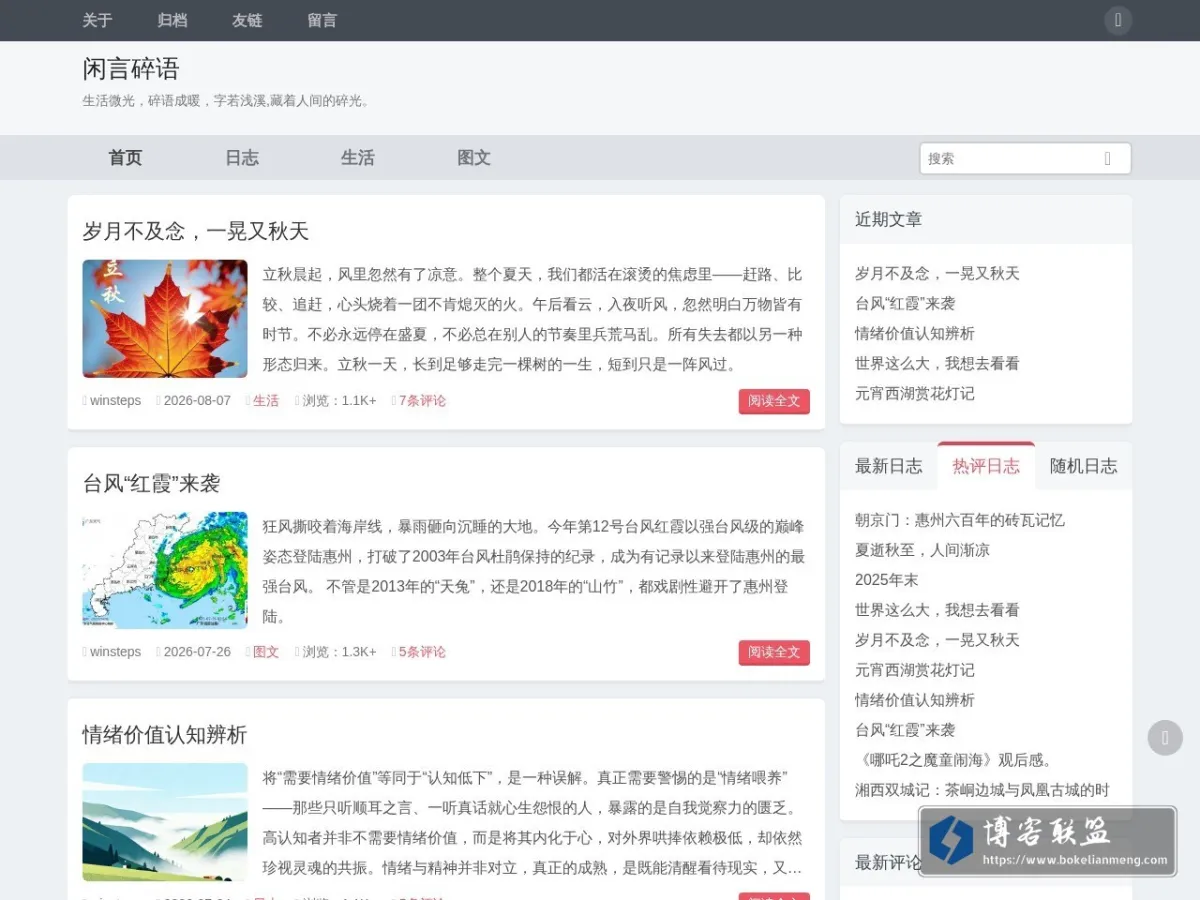Switch to the 随机日志 tab
1200x900 pixels.
pos(1084,466)
